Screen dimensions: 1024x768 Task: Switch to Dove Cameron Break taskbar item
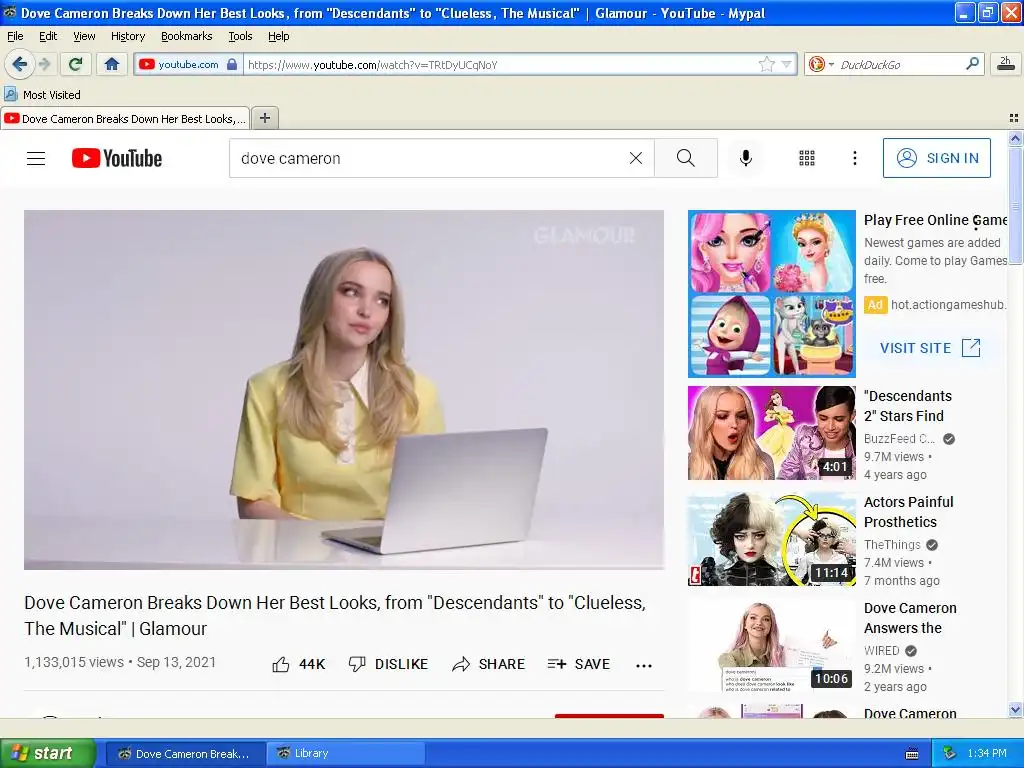coord(185,754)
